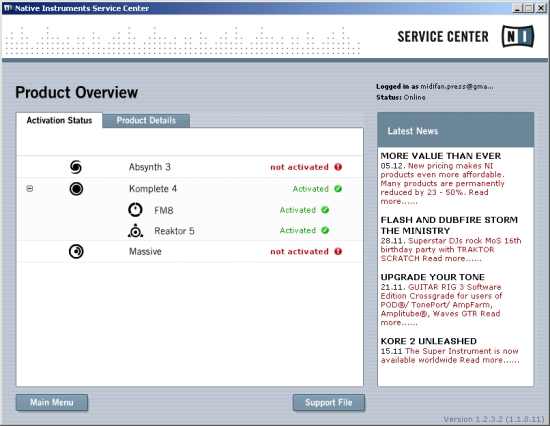Click the red warning icon beside Massive
Image resolution: width=550 pixels, height=426 pixels.
coord(338,251)
